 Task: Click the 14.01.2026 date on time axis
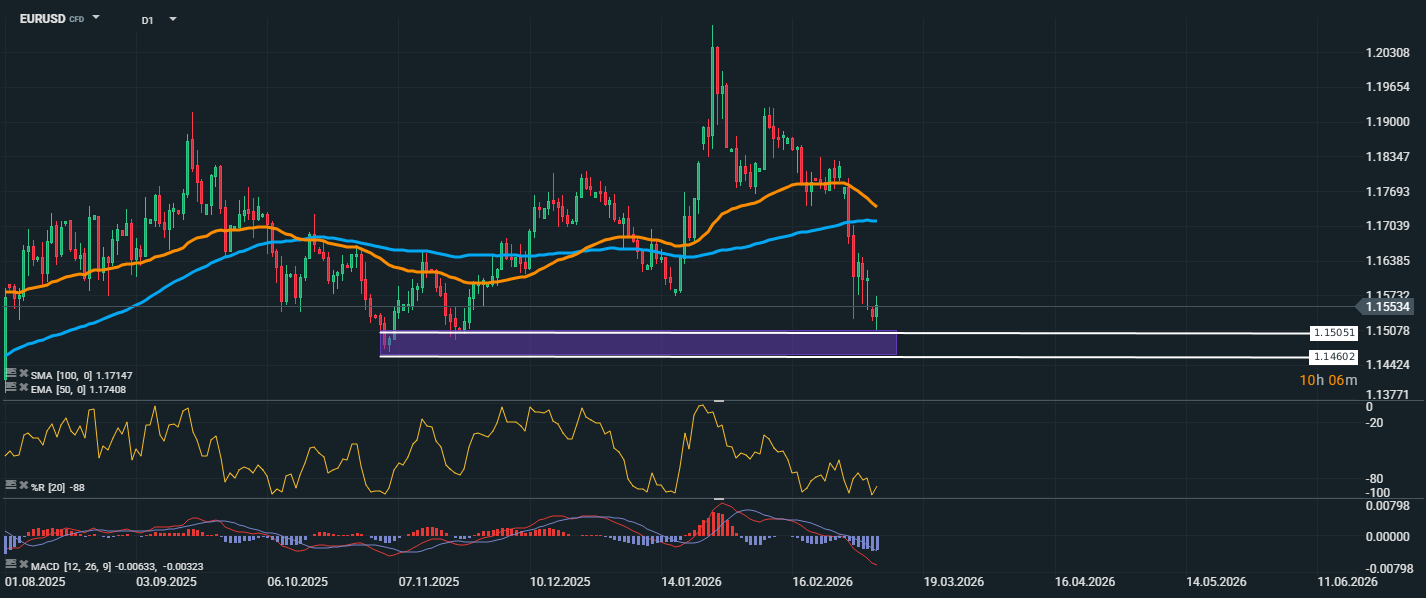tap(692, 581)
